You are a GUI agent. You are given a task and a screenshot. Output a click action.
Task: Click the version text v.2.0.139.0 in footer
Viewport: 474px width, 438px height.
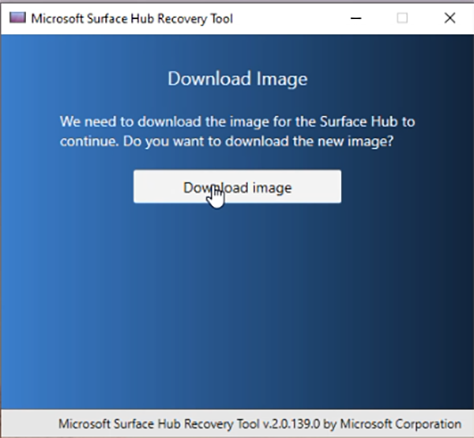[x=292, y=424]
